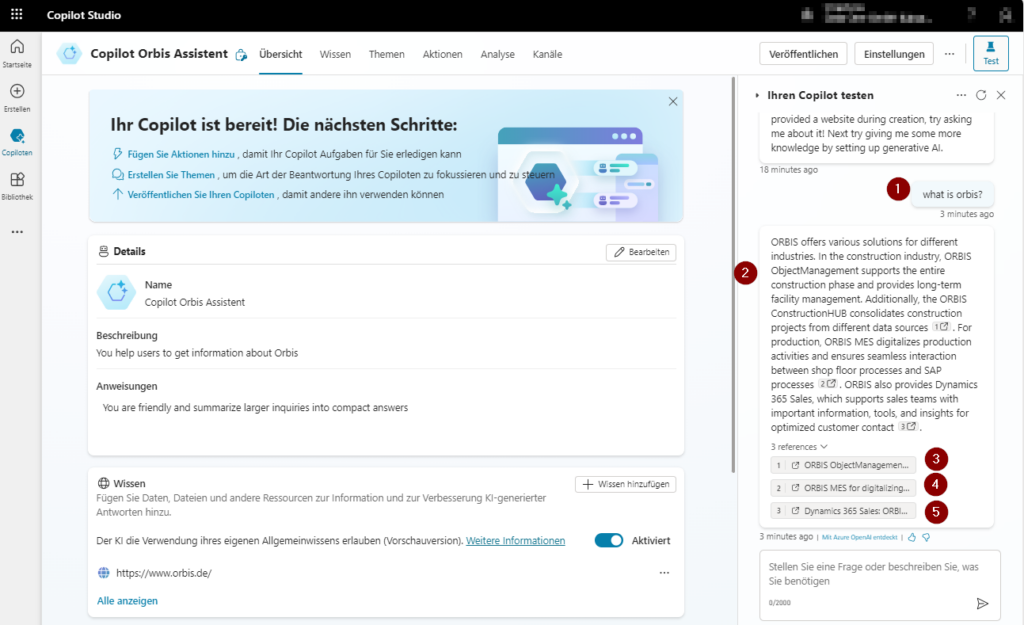This screenshot has width=1024, height=625.
Task: Click the Copilot Orbis Assistent avatar icon
Action: tap(69, 54)
